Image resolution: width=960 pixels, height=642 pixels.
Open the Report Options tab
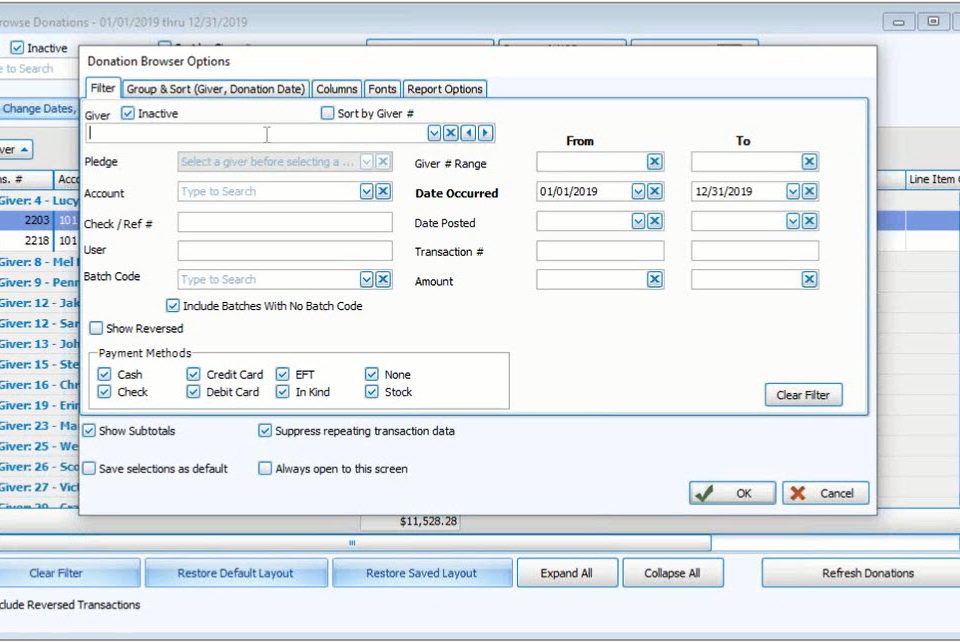[x=445, y=89]
